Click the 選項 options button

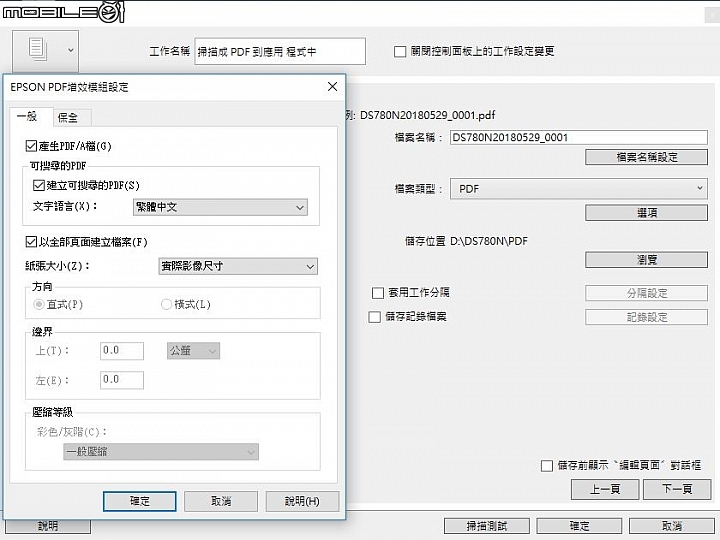click(x=647, y=213)
